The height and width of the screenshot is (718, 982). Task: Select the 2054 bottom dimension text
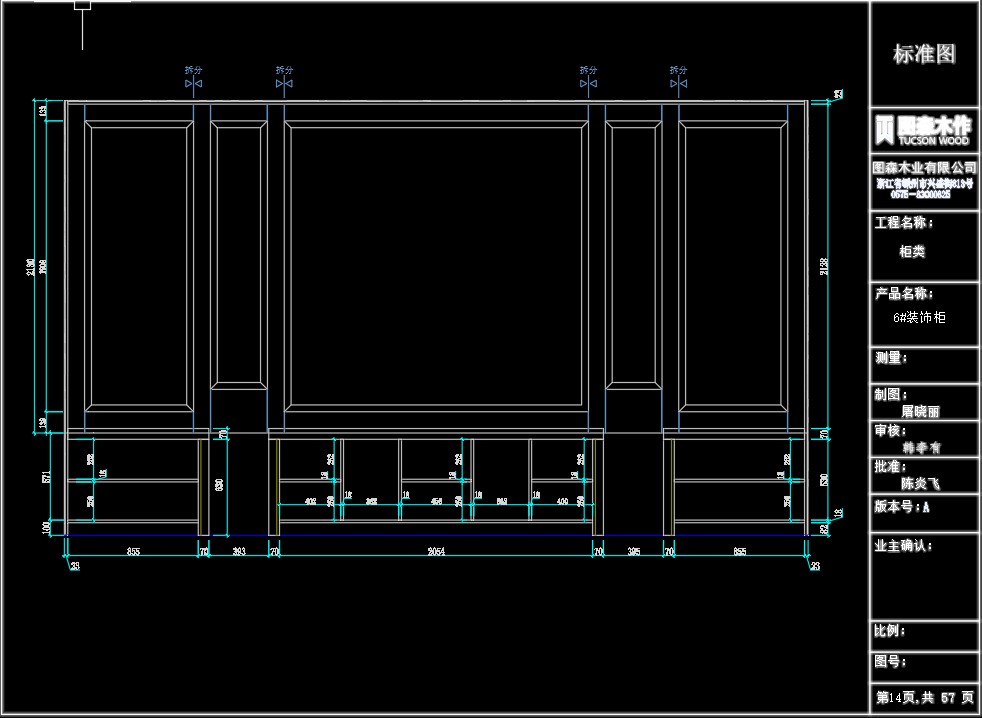[x=435, y=551]
